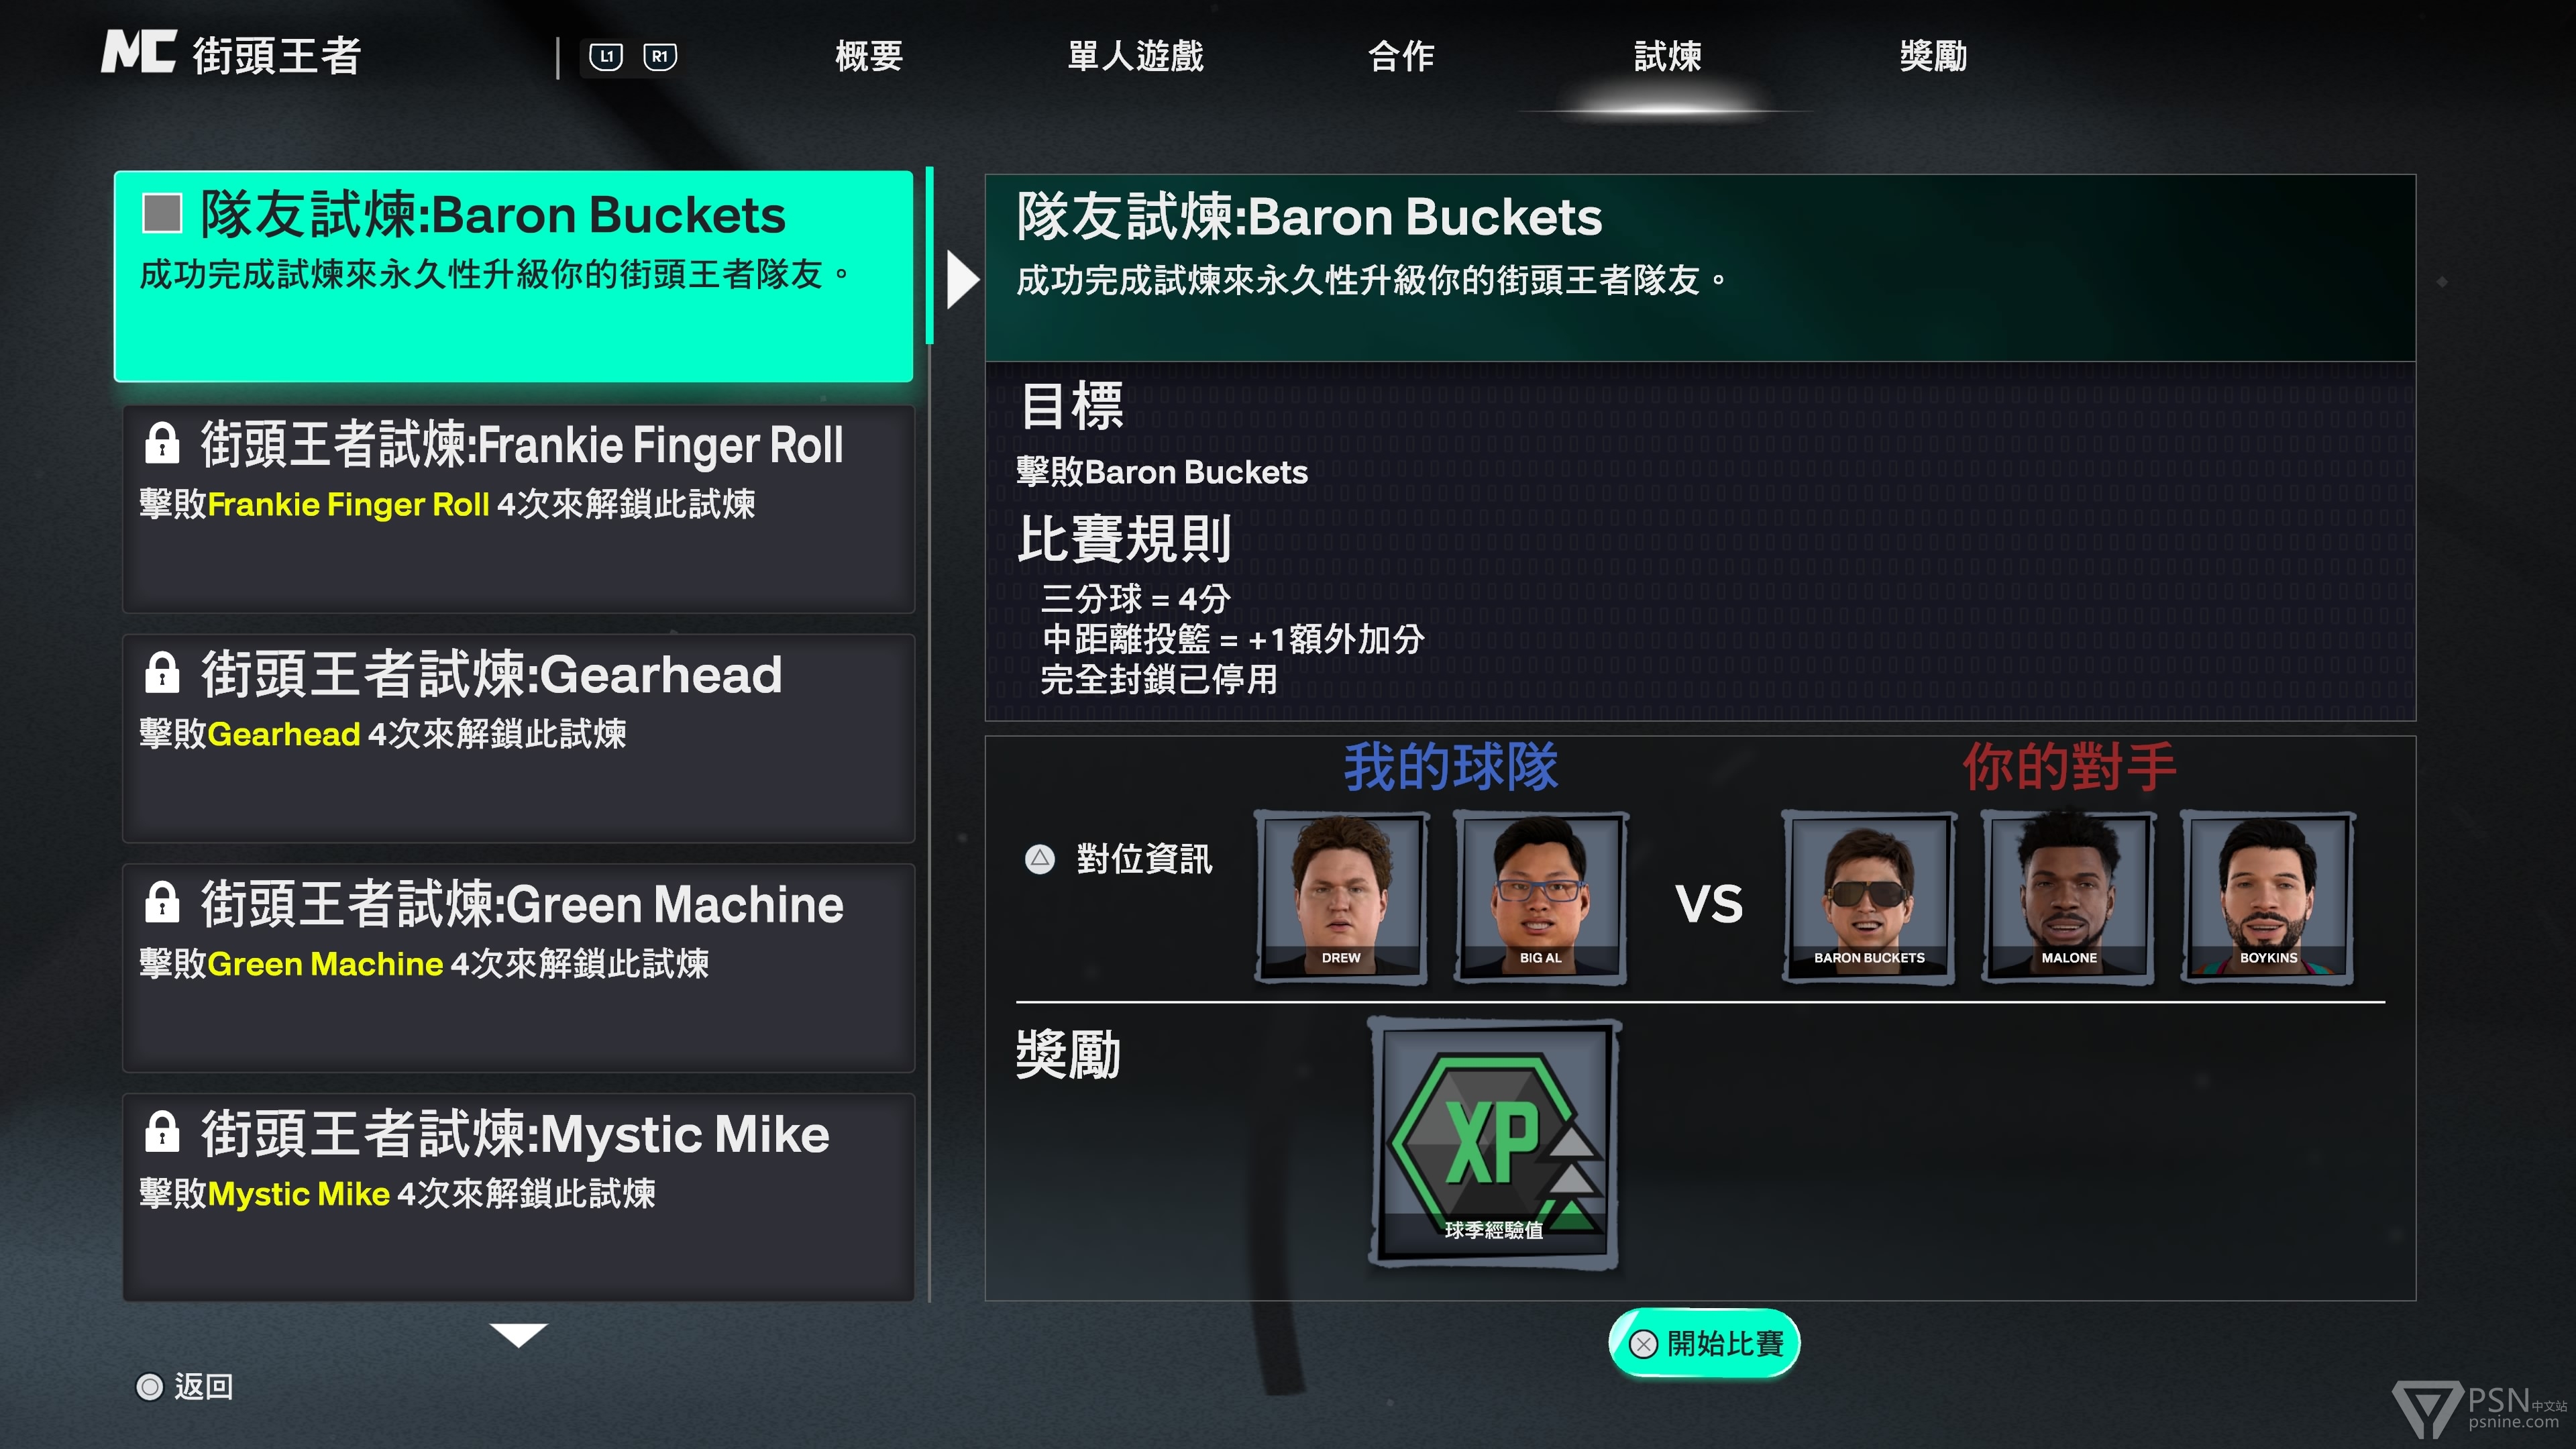This screenshot has width=2576, height=1449.
Task: Go back using the 返回 button
Action: tap(185, 1386)
